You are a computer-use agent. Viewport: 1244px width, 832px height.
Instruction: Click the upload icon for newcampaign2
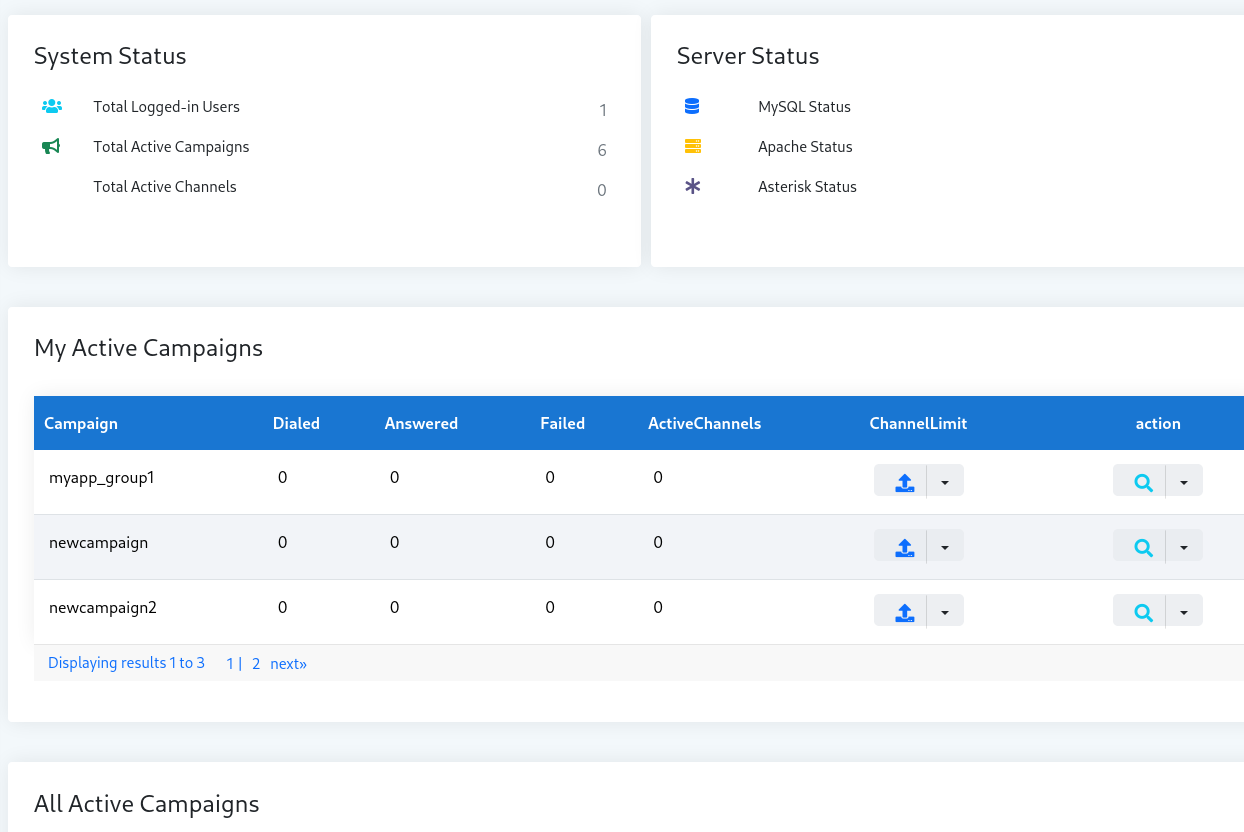tap(904, 611)
